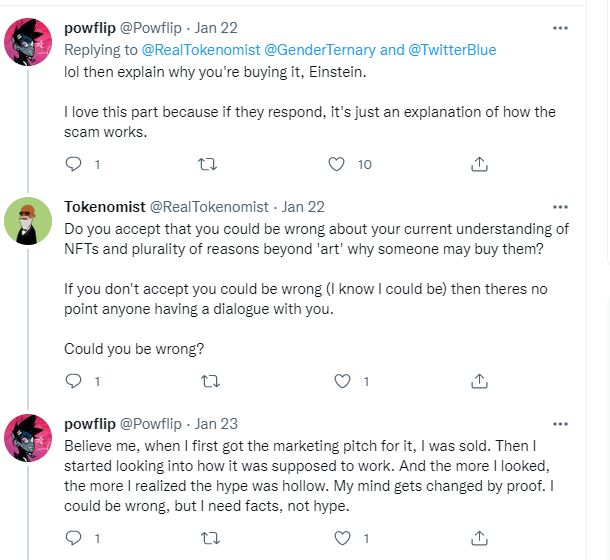Retweet powflip's 'facts, not hype' tweet
This screenshot has height=560, width=610.
point(209,538)
